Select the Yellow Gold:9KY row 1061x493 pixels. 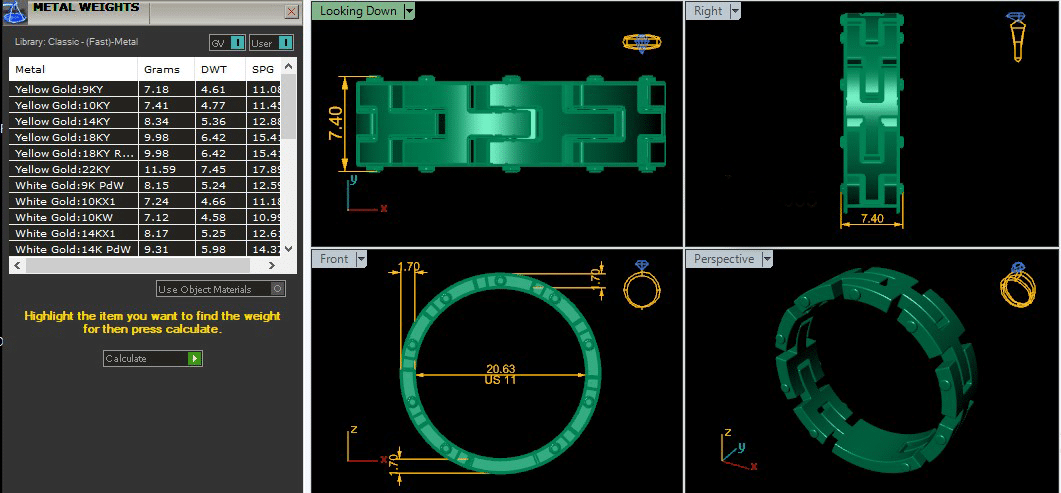[145, 89]
